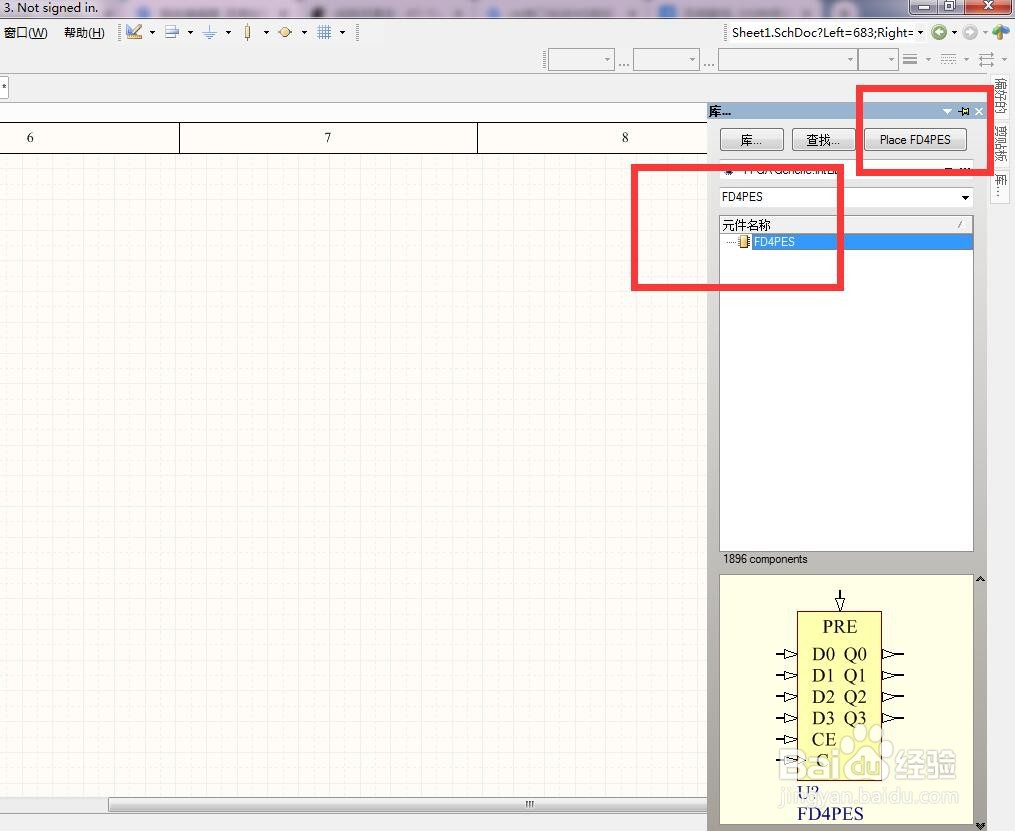1015x831 pixels.
Task: Click the home page icon
Action: [x=1001, y=31]
